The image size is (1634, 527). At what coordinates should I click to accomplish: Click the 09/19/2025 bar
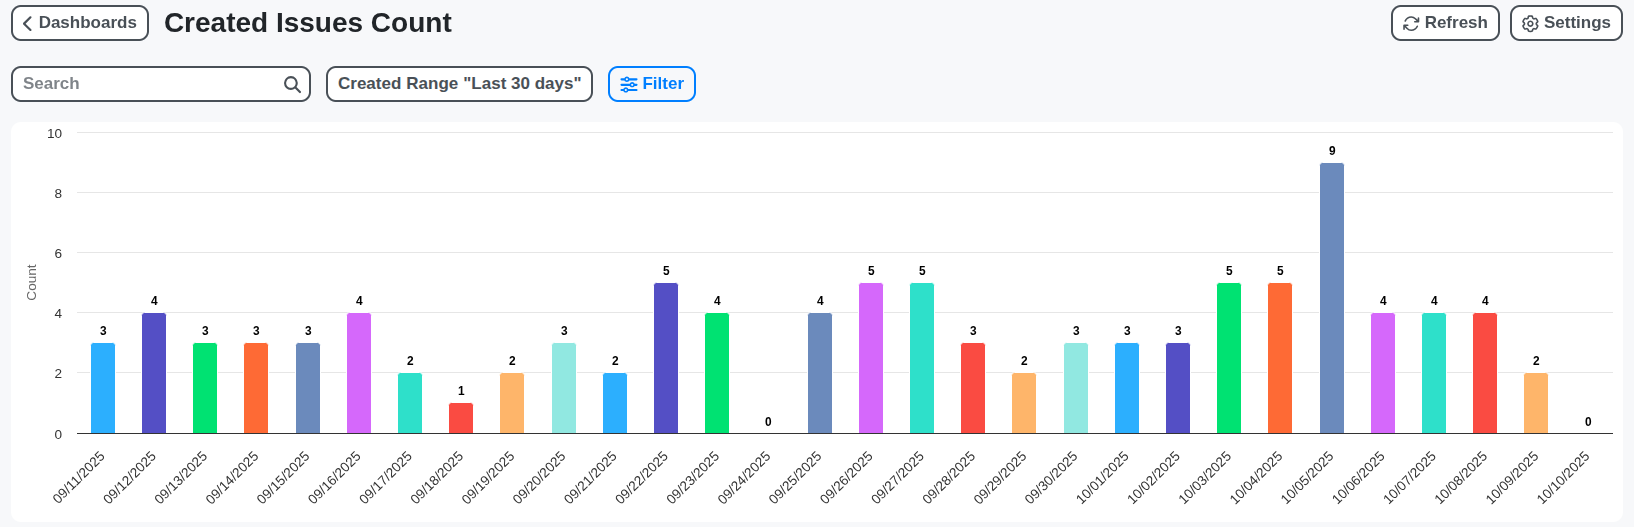click(512, 403)
